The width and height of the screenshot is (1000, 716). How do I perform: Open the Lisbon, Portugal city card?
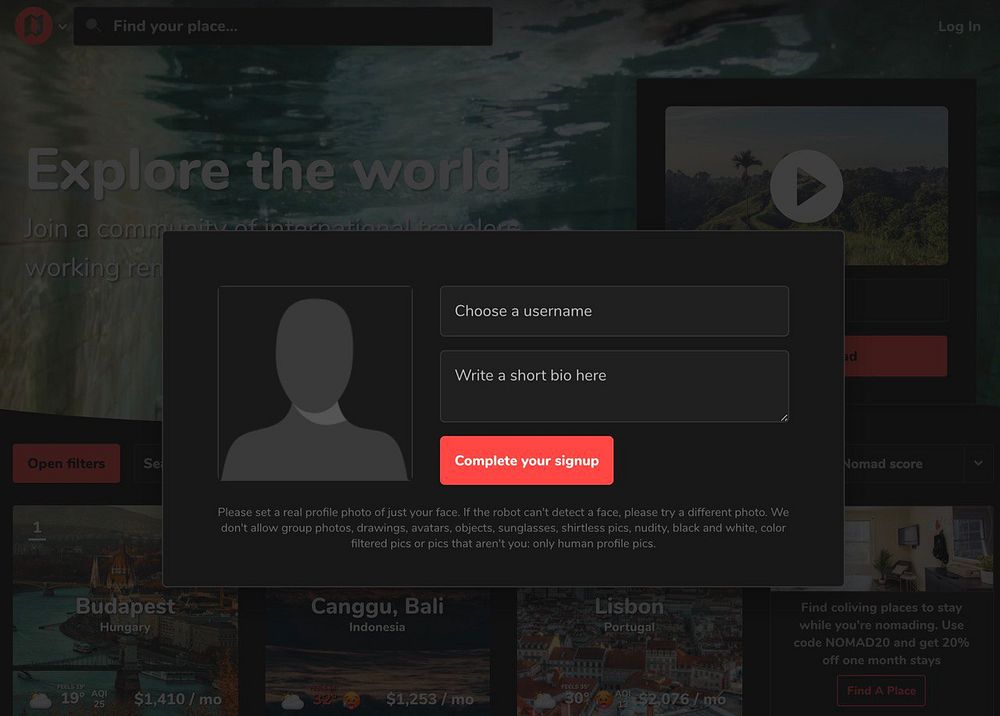pyautogui.click(x=629, y=650)
